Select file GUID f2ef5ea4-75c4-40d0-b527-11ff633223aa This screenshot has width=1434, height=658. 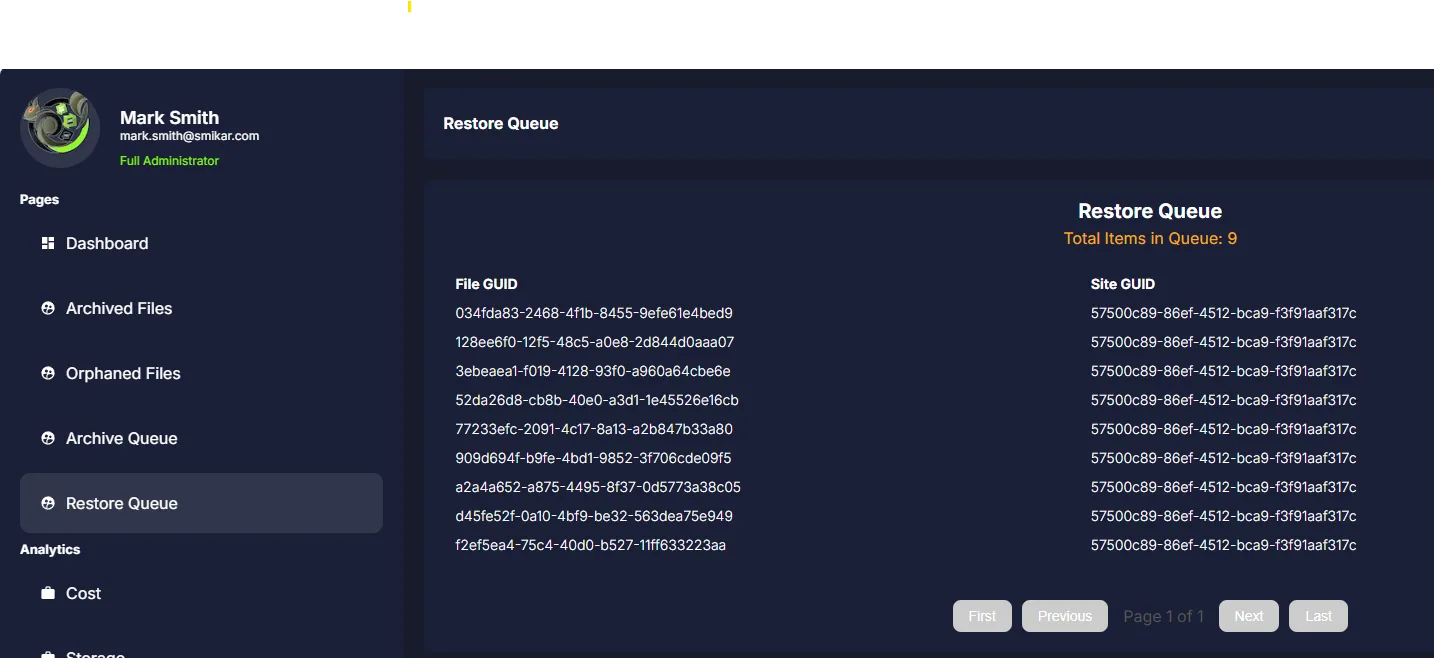(590, 545)
